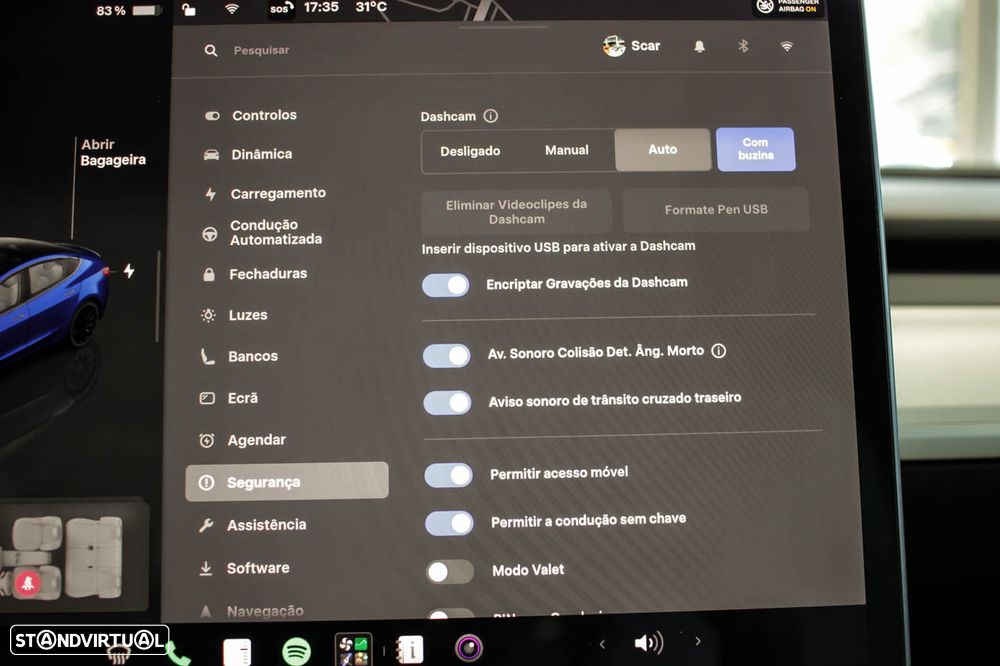
Task: Tap Abrir Bagageira on car view
Action: pos(112,152)
